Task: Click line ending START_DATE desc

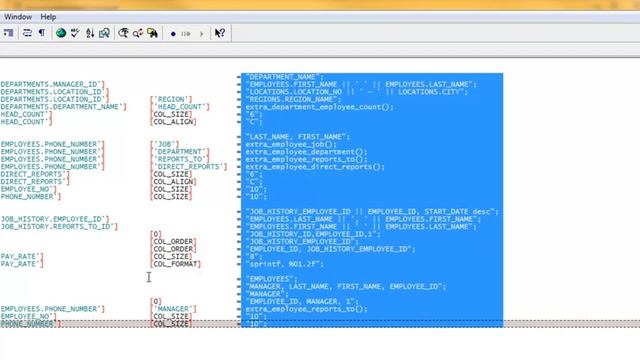Action: coord(372,212)
